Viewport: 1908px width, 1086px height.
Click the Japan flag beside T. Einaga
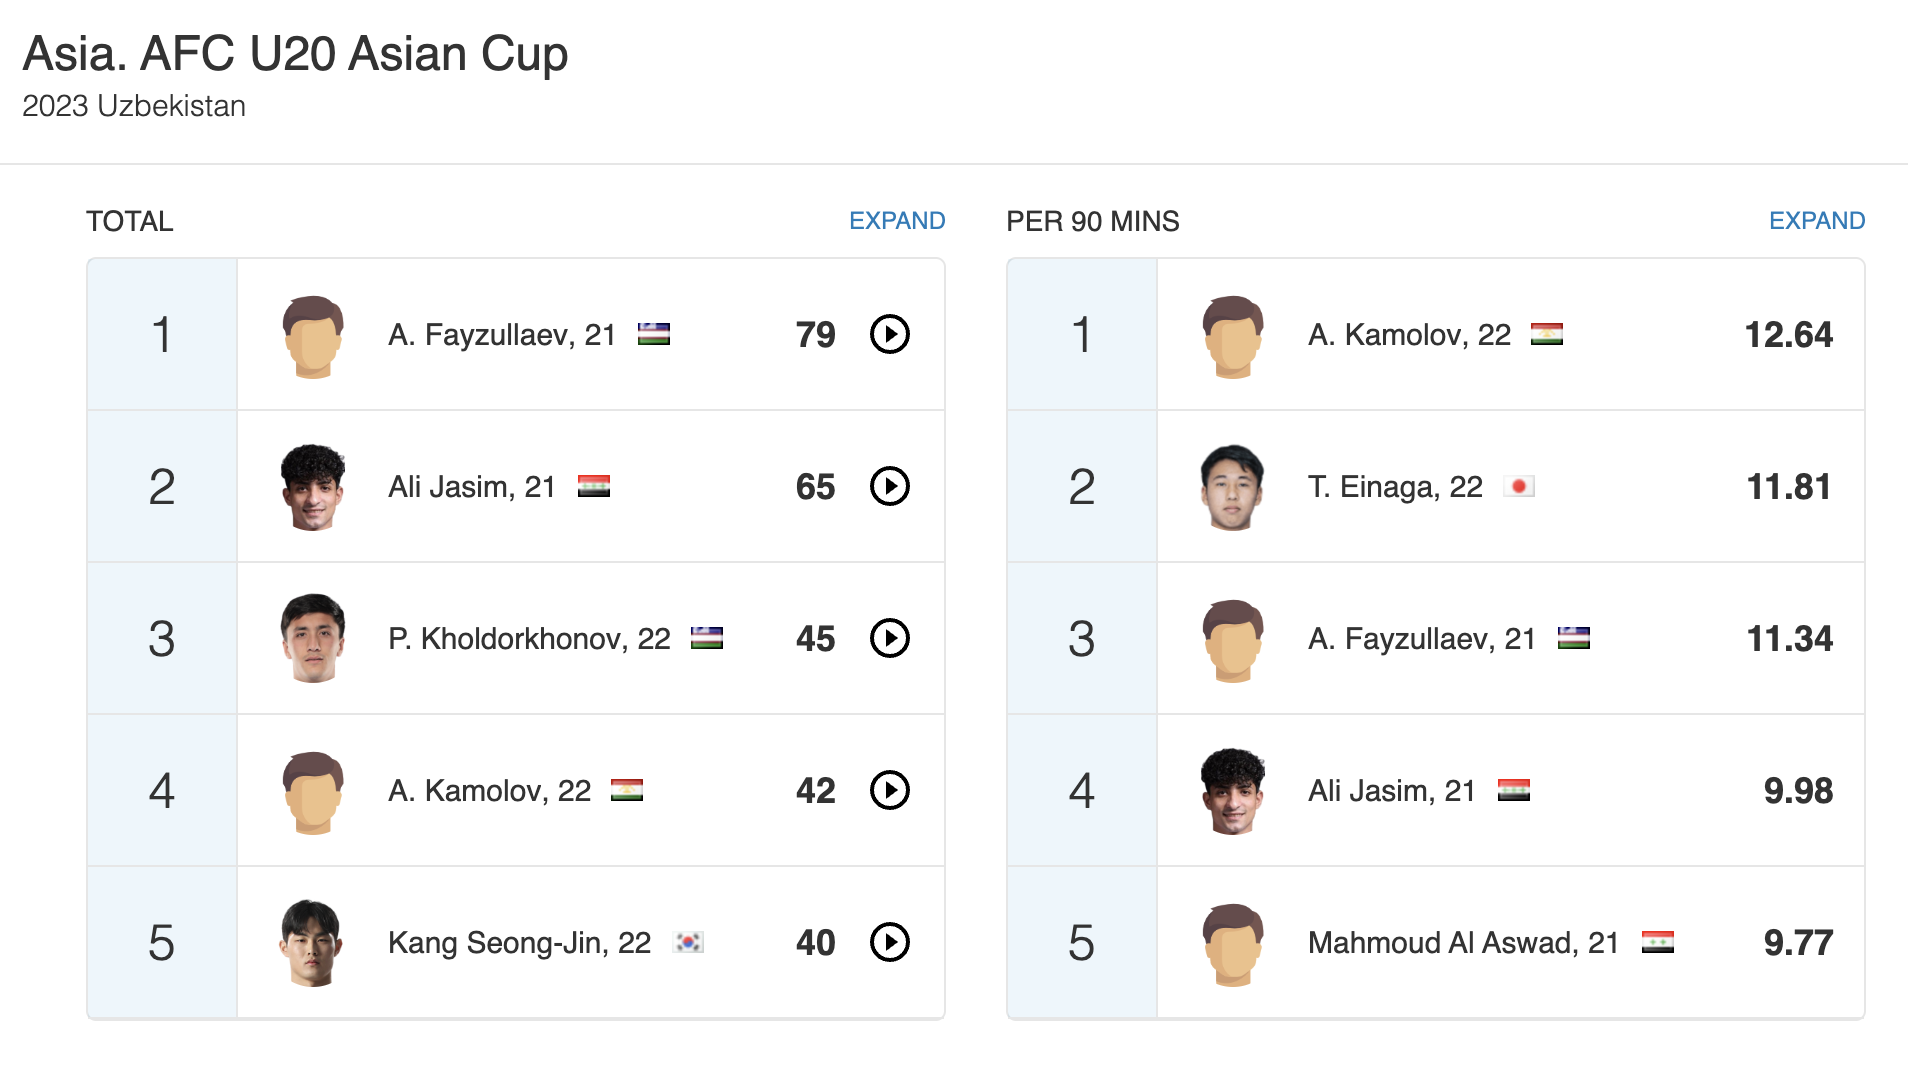(x=1519, y=487)
